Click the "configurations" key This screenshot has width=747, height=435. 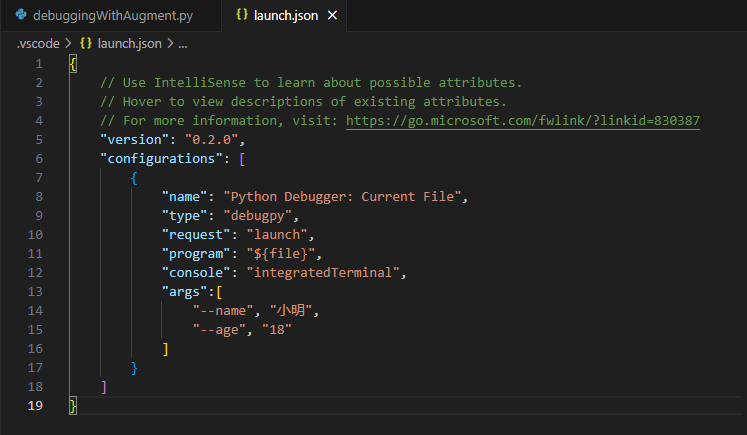pyautogui.click(x=162, y=159)
